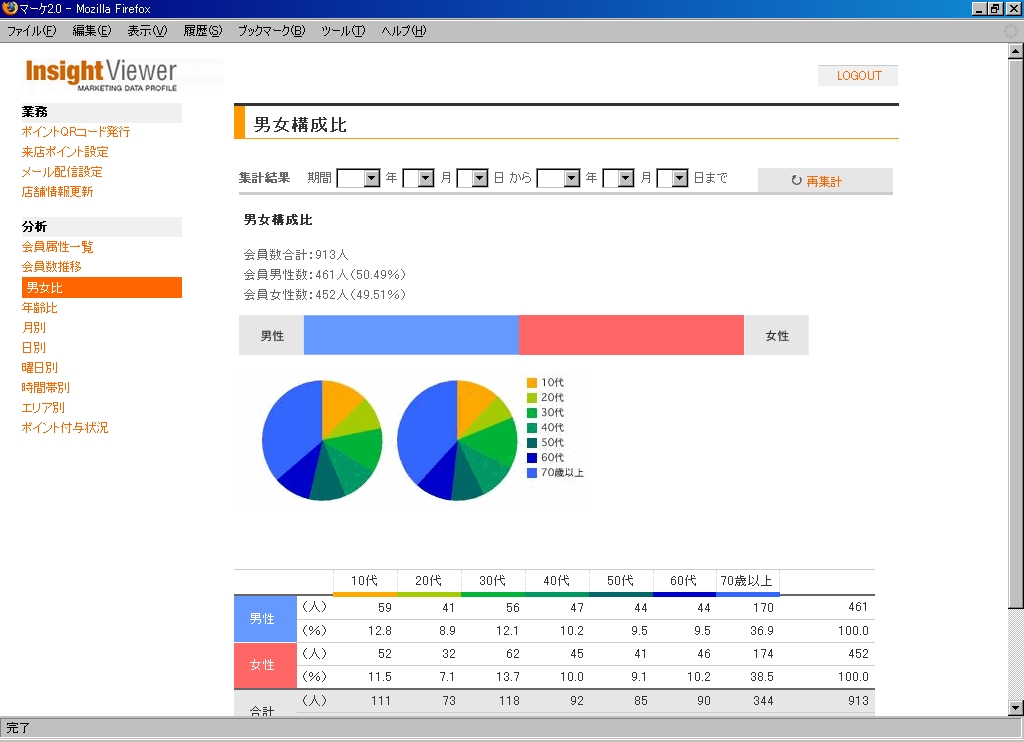Click 会員女性数:452人(49.51%) text

pyautogui.click(x=325, y=295)
